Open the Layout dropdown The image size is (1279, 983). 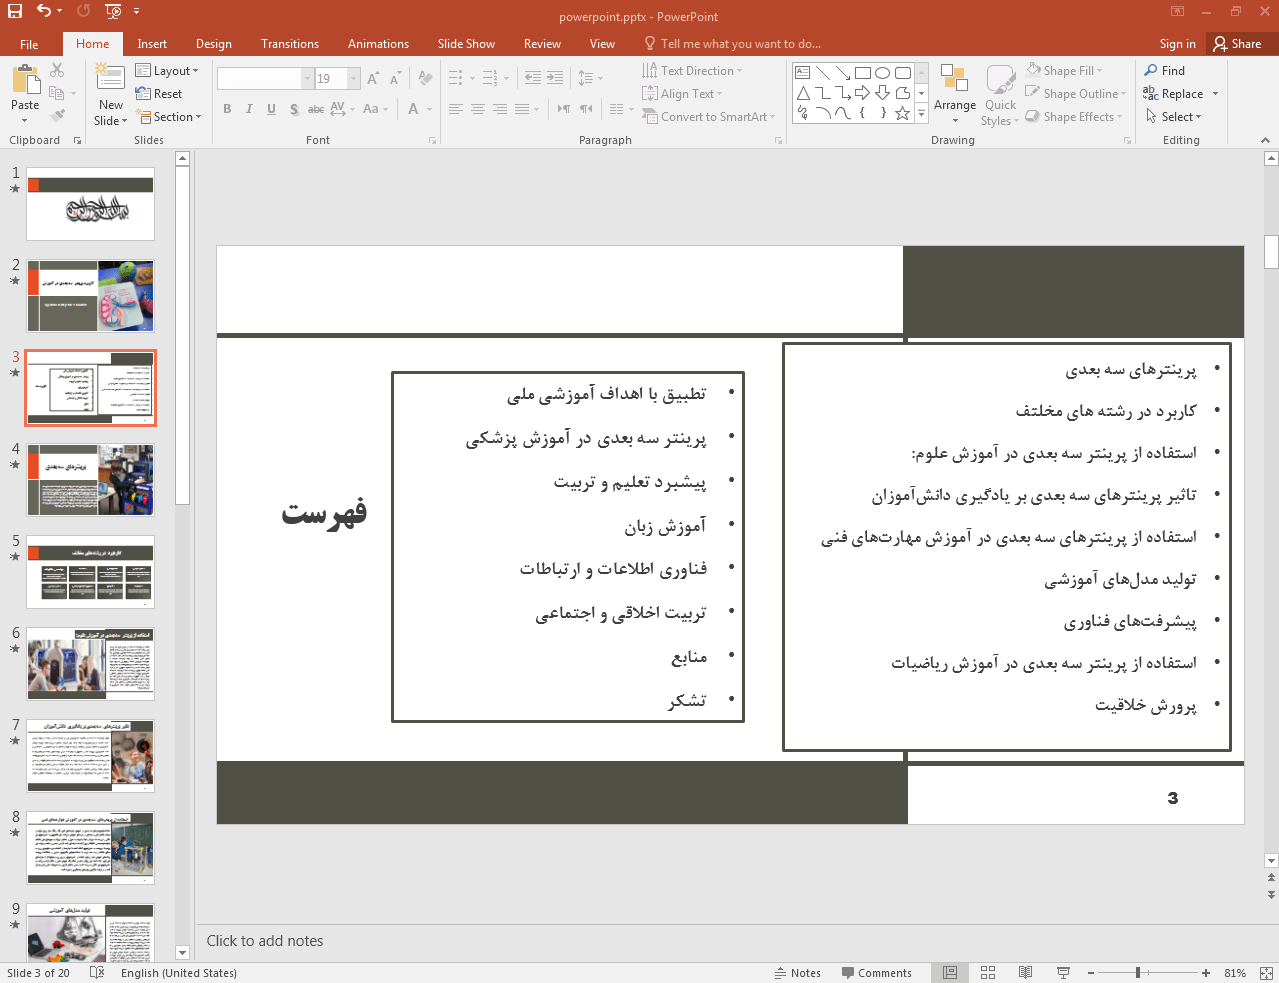[168, 71]
